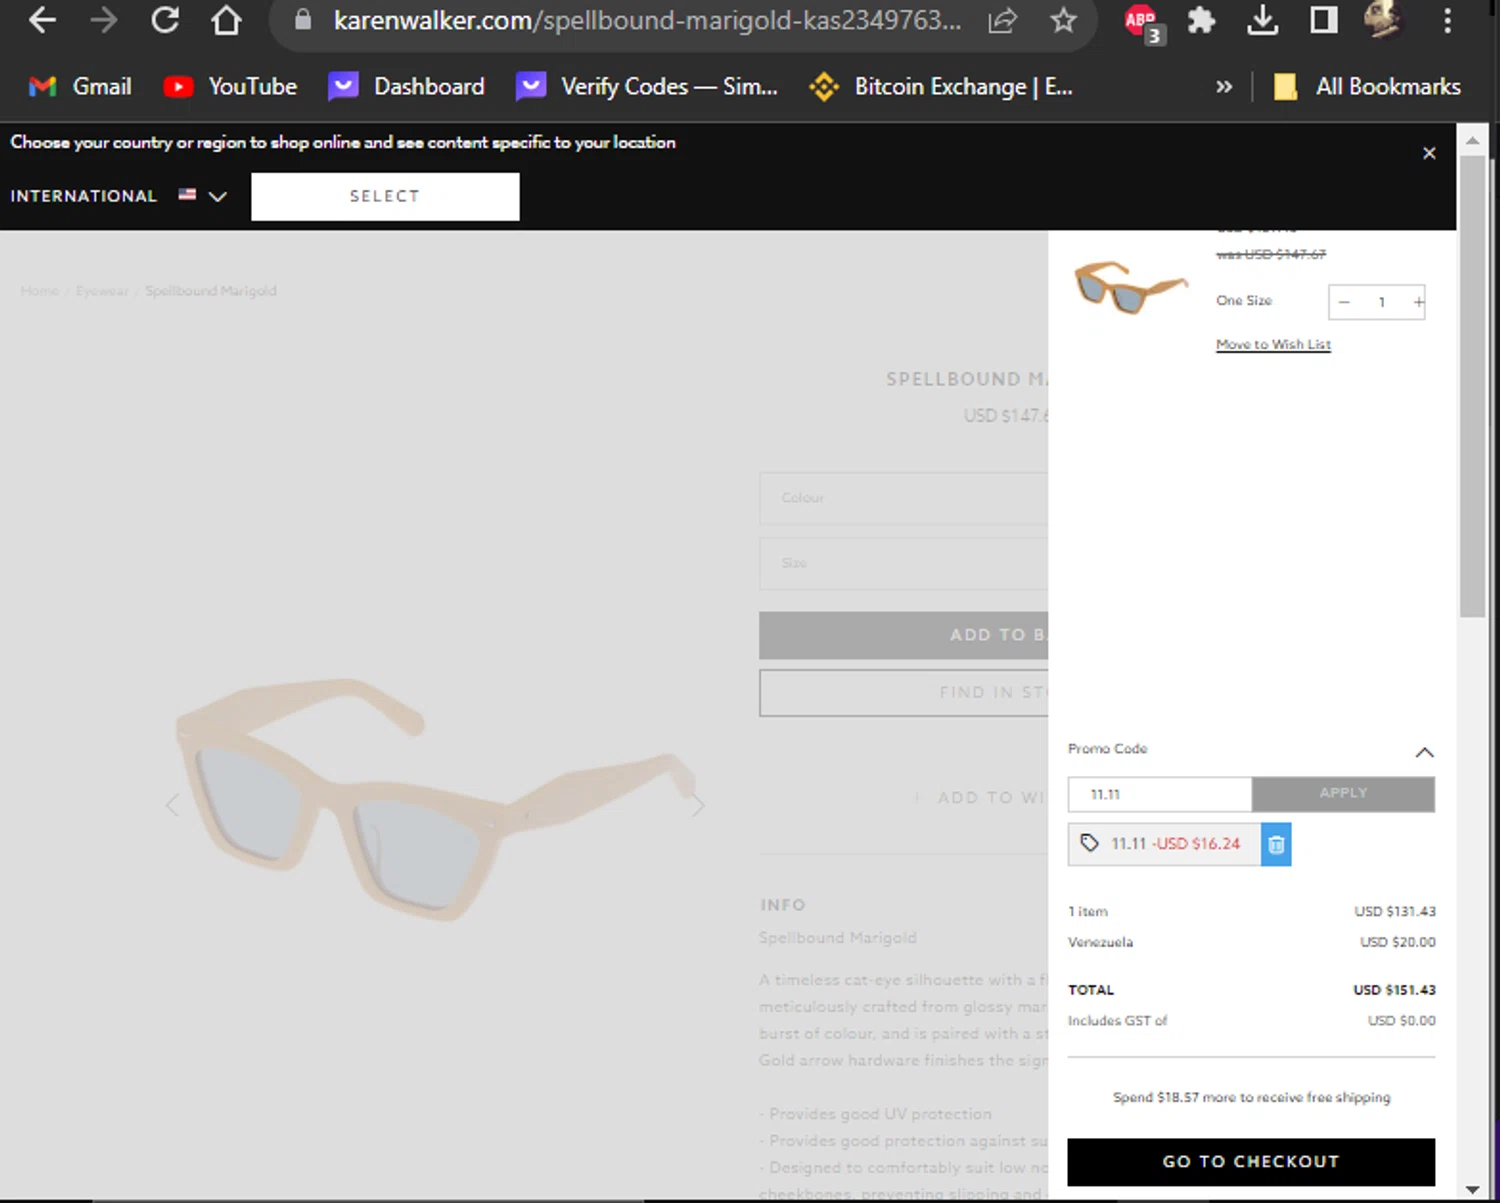Open the browser extensions puzzle menu
This screenshot has height=1203, width=1500.
coord(1201,20)
